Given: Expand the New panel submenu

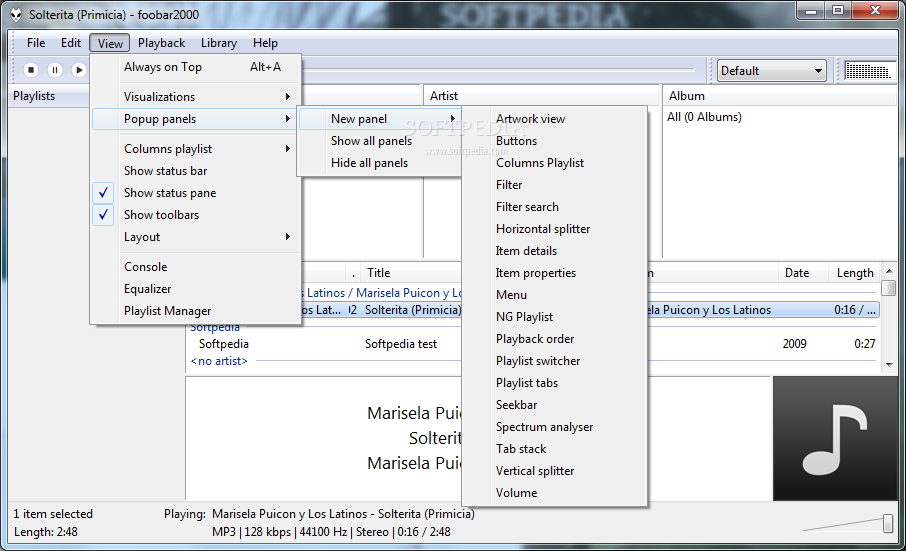Looking at the screenshot, I should (x=380, y=119).
